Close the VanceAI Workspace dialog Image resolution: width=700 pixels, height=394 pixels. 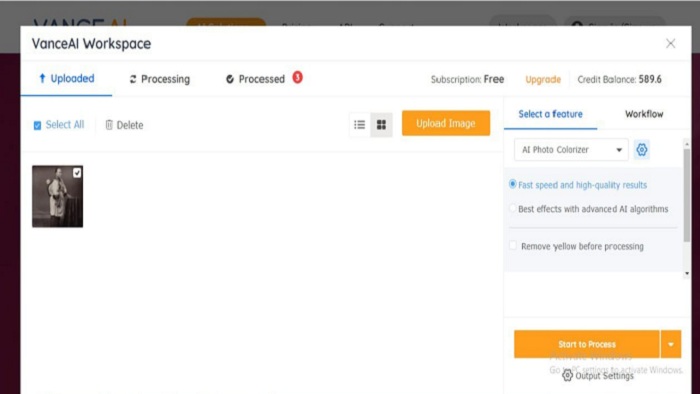[671, 43]
